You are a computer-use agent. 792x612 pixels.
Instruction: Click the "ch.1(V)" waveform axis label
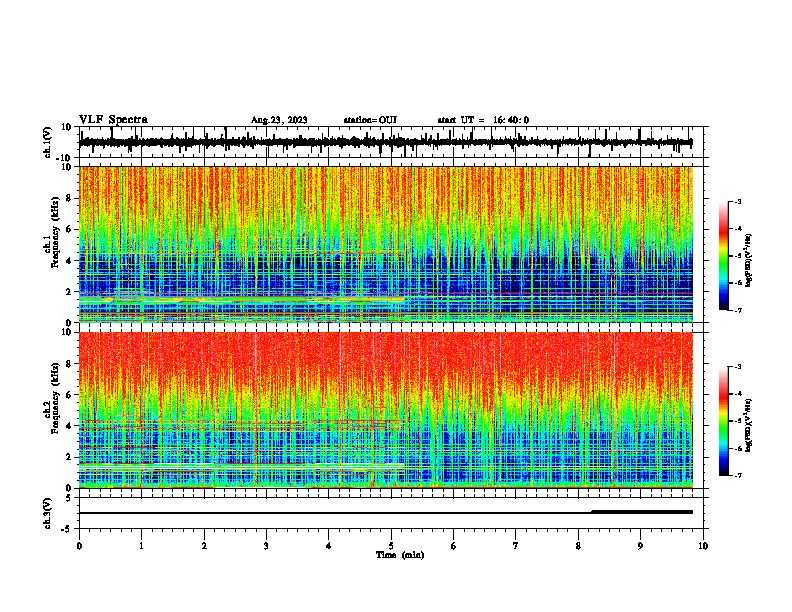[48, 142]
